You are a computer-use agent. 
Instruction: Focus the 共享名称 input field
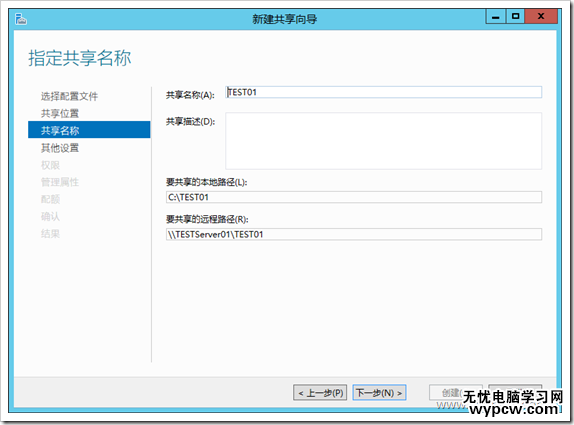click(383, 92)
